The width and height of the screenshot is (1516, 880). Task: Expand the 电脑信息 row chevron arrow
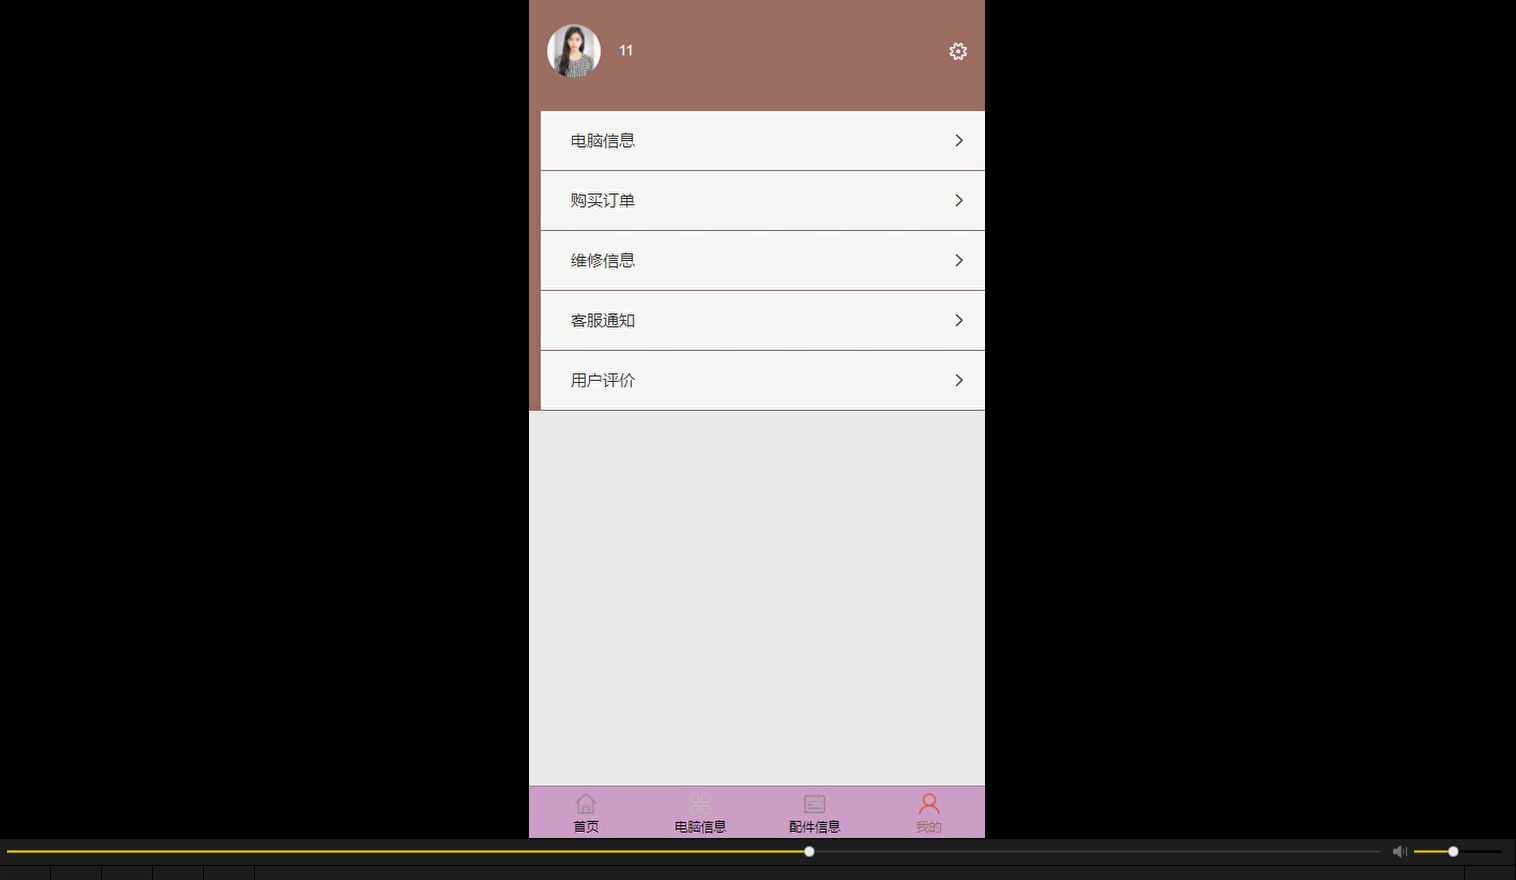(959, 141)
